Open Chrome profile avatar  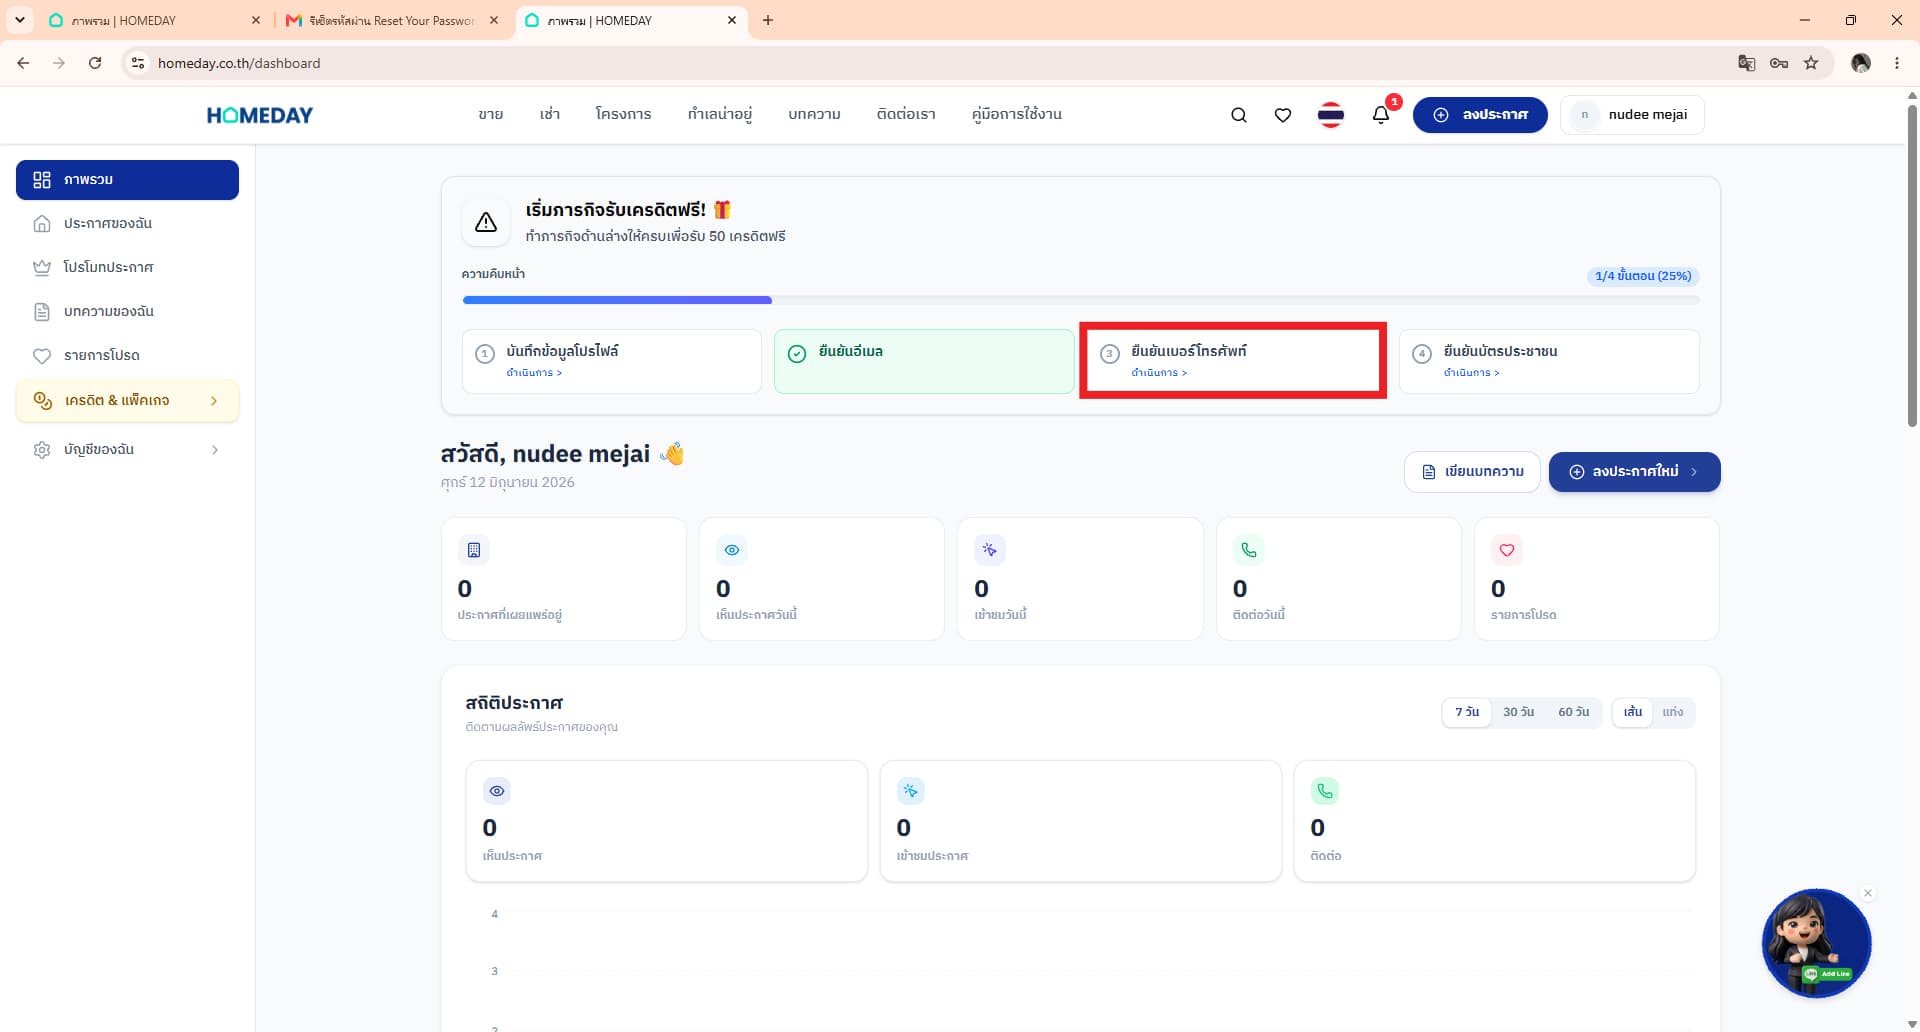[1861, 63]
